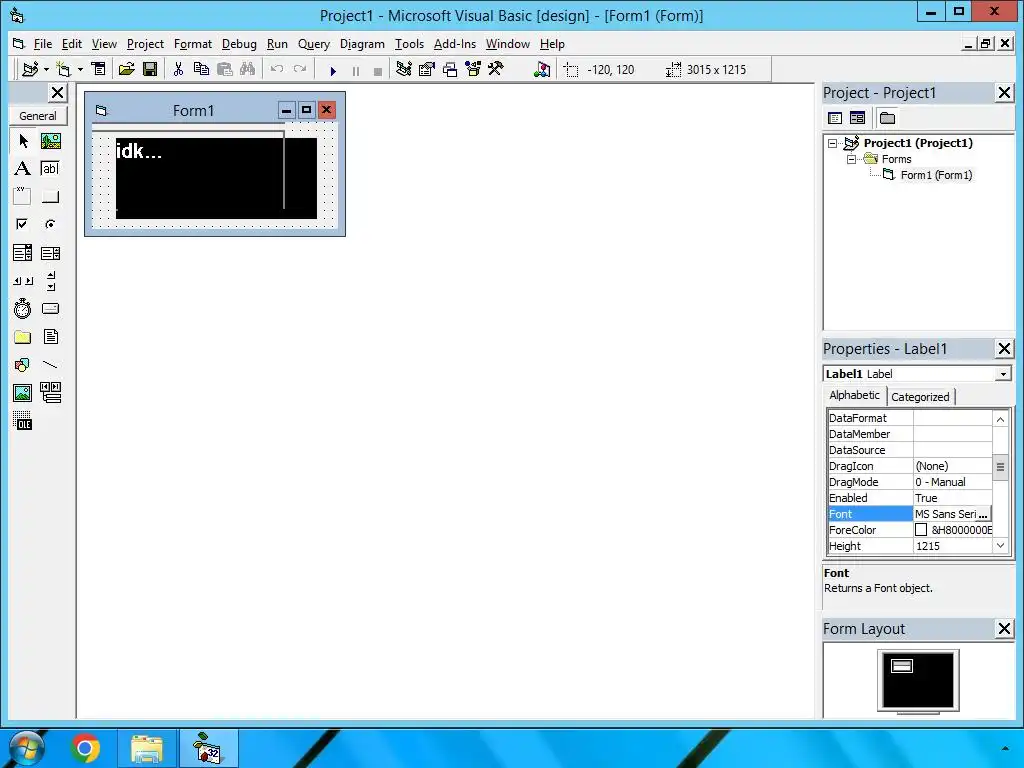This screenshot has width=1024, height=768.
Task: Open the Debug menu
Action: click(x=239, y=44)
